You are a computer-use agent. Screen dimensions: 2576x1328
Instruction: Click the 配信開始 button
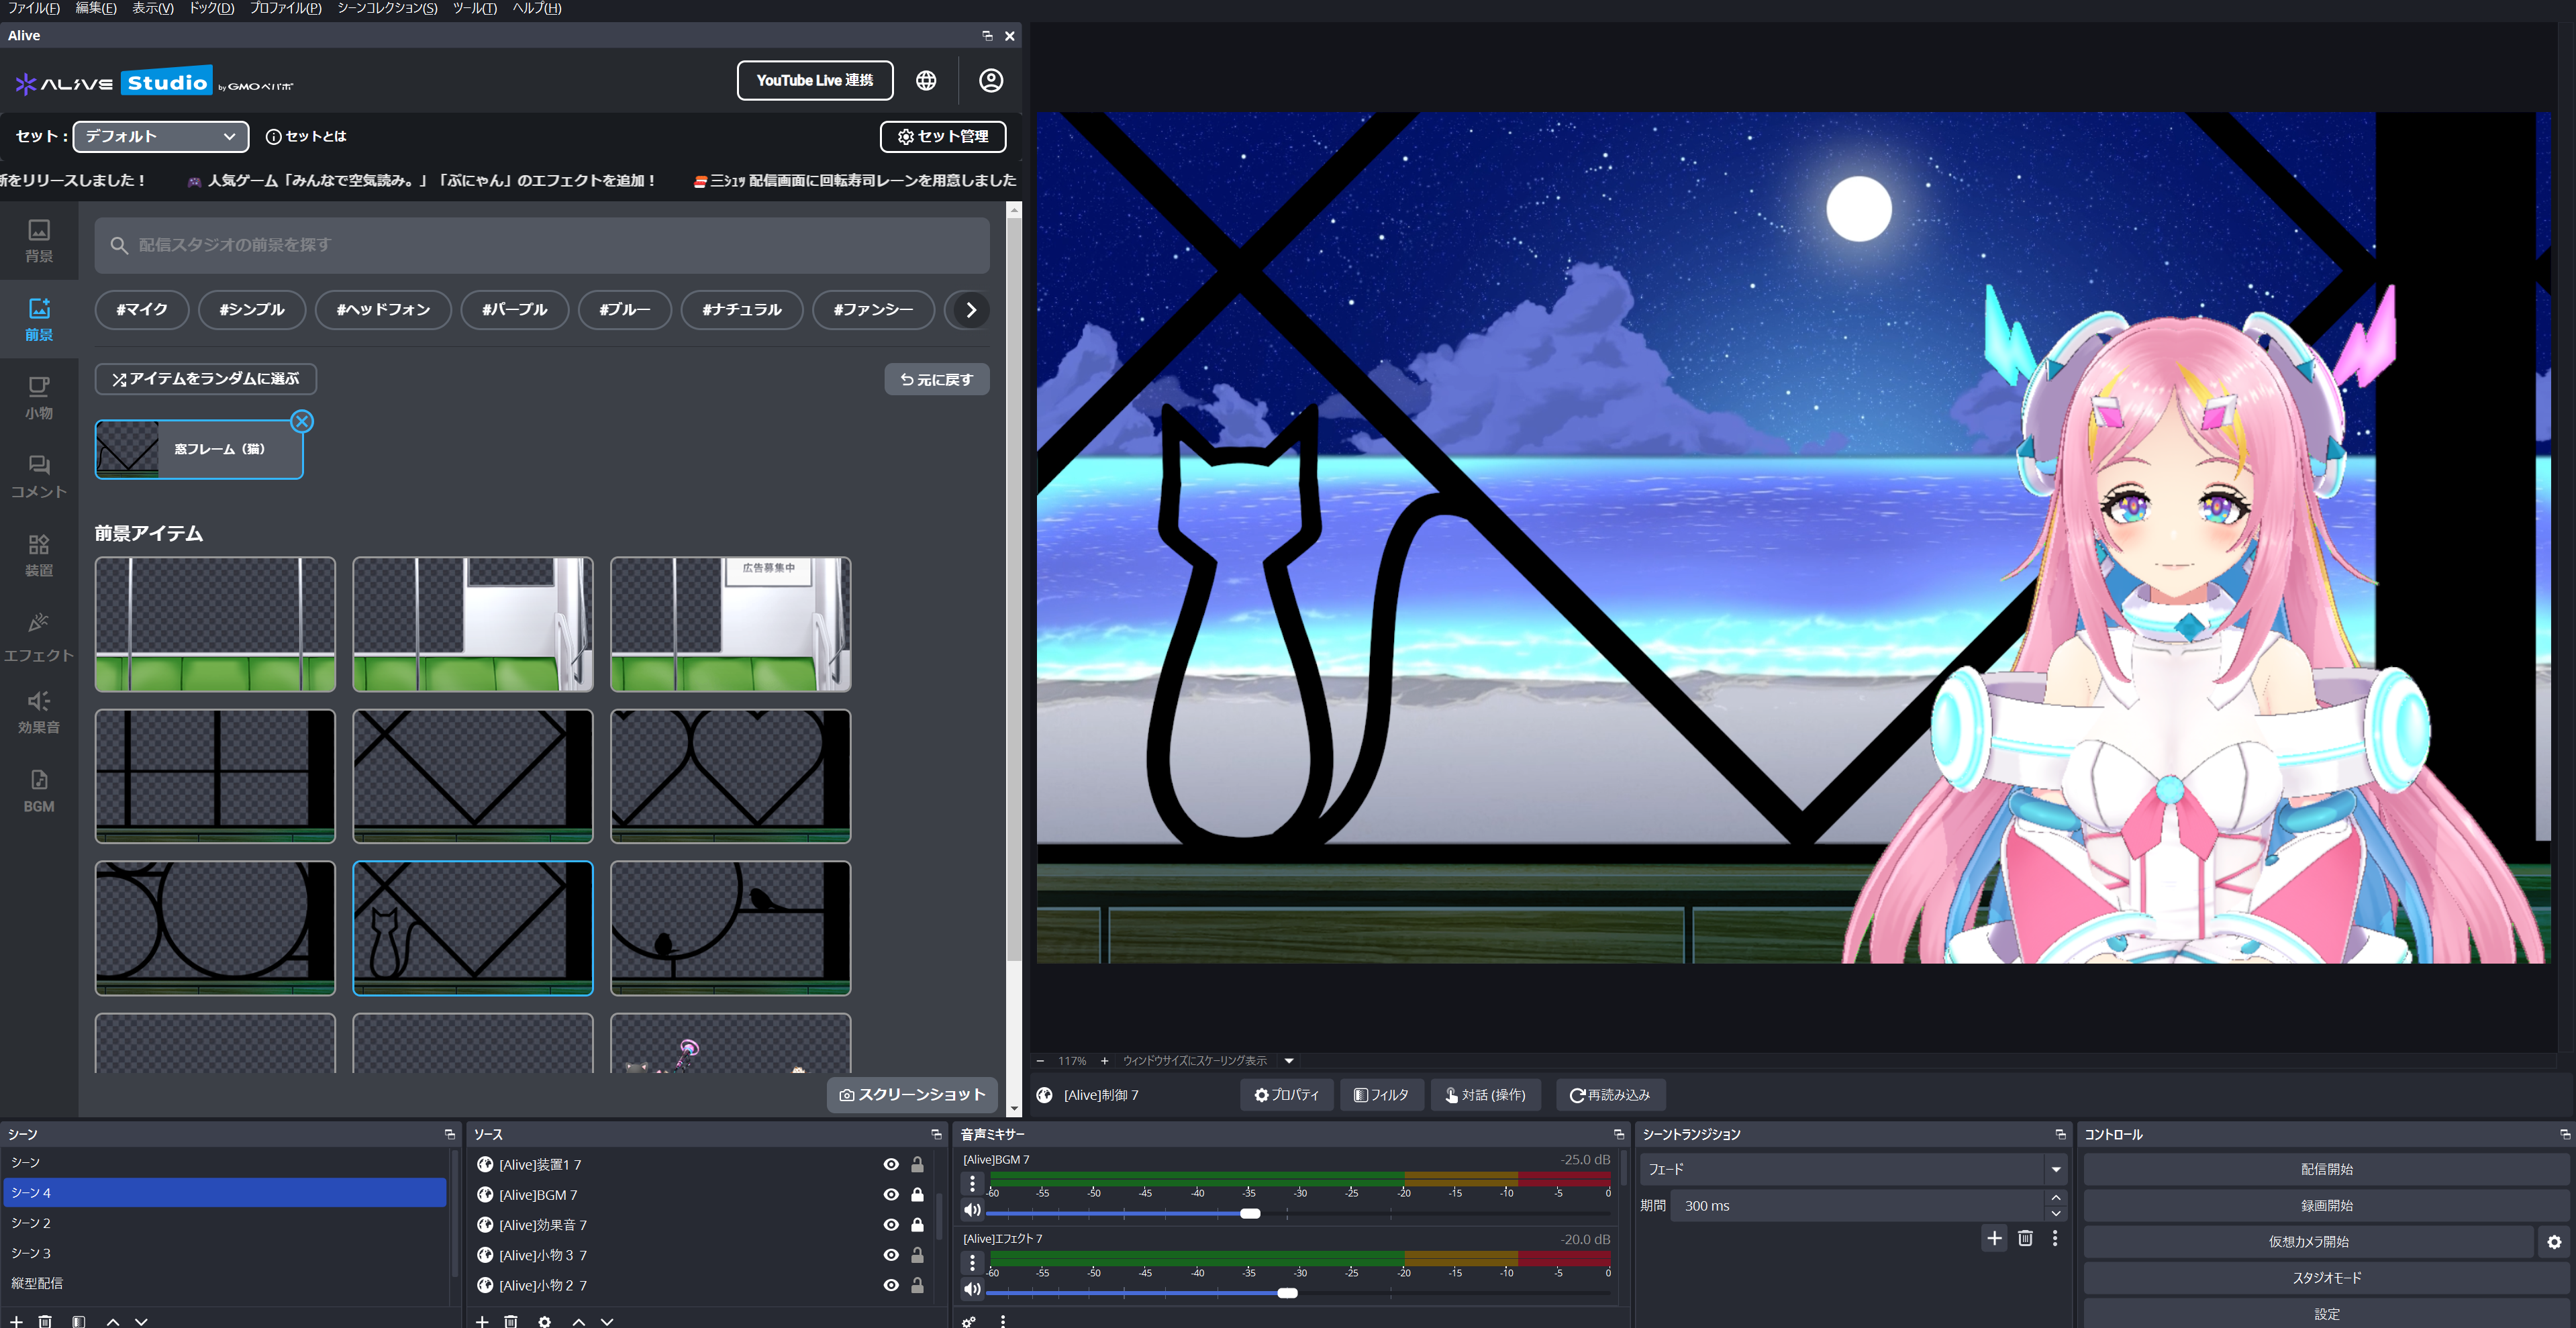2326,1169
